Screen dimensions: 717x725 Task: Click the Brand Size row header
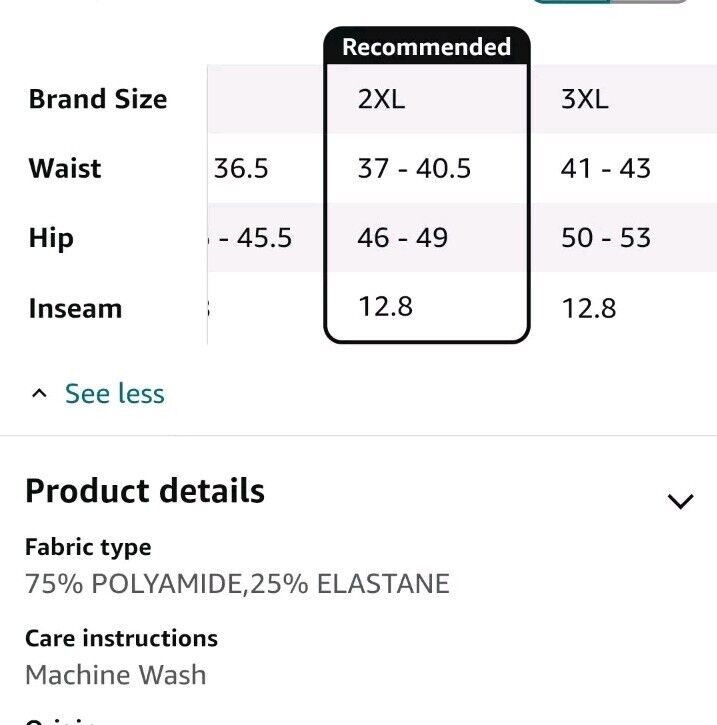(x=98, y=99)
